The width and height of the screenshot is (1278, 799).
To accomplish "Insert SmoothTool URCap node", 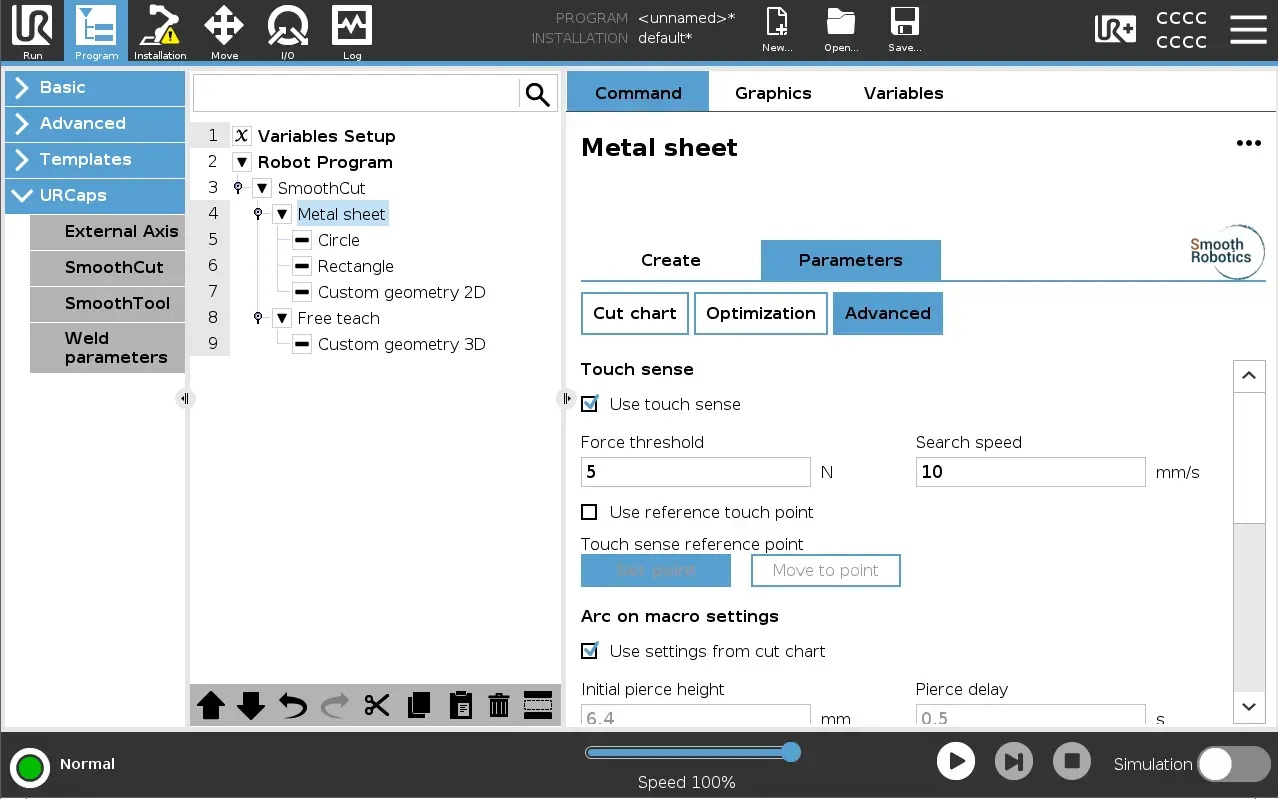I will pyautogui.click(x=108, y=303).
